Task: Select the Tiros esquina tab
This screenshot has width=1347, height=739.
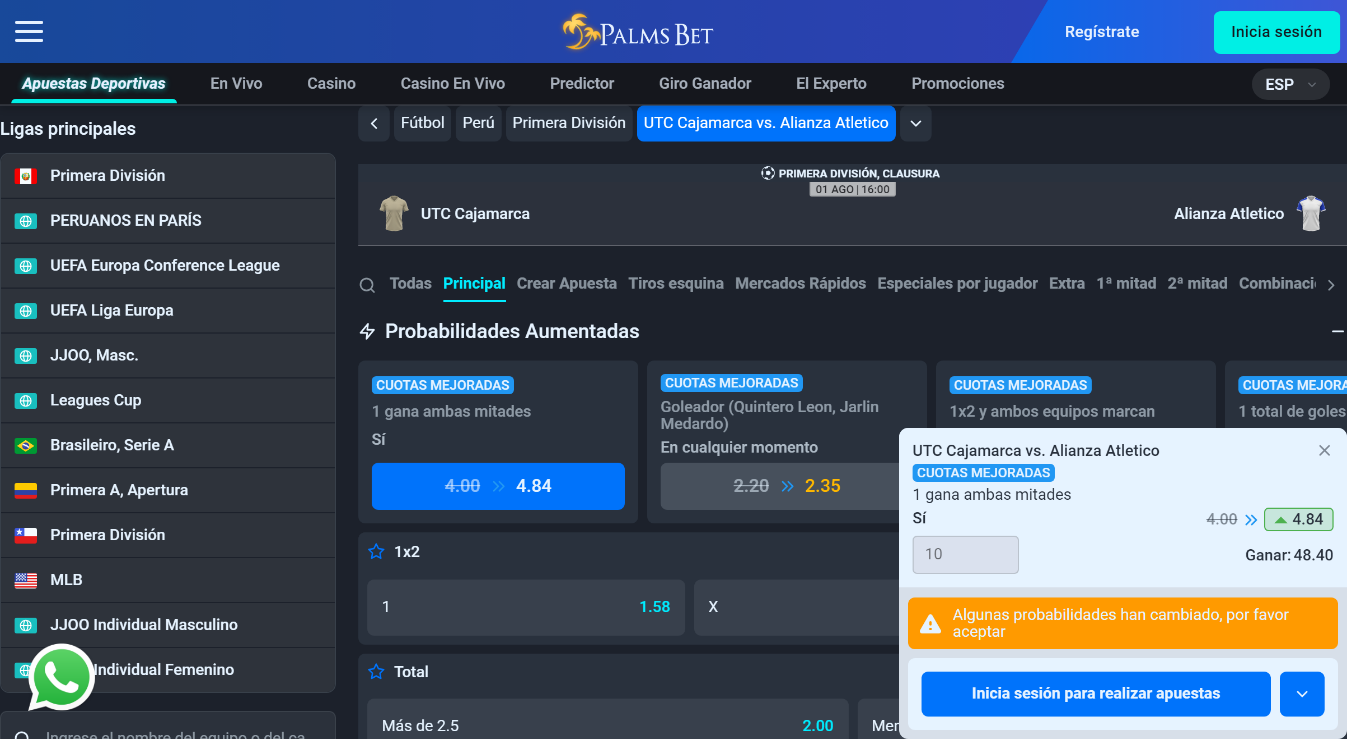Action: coord(676,284)
